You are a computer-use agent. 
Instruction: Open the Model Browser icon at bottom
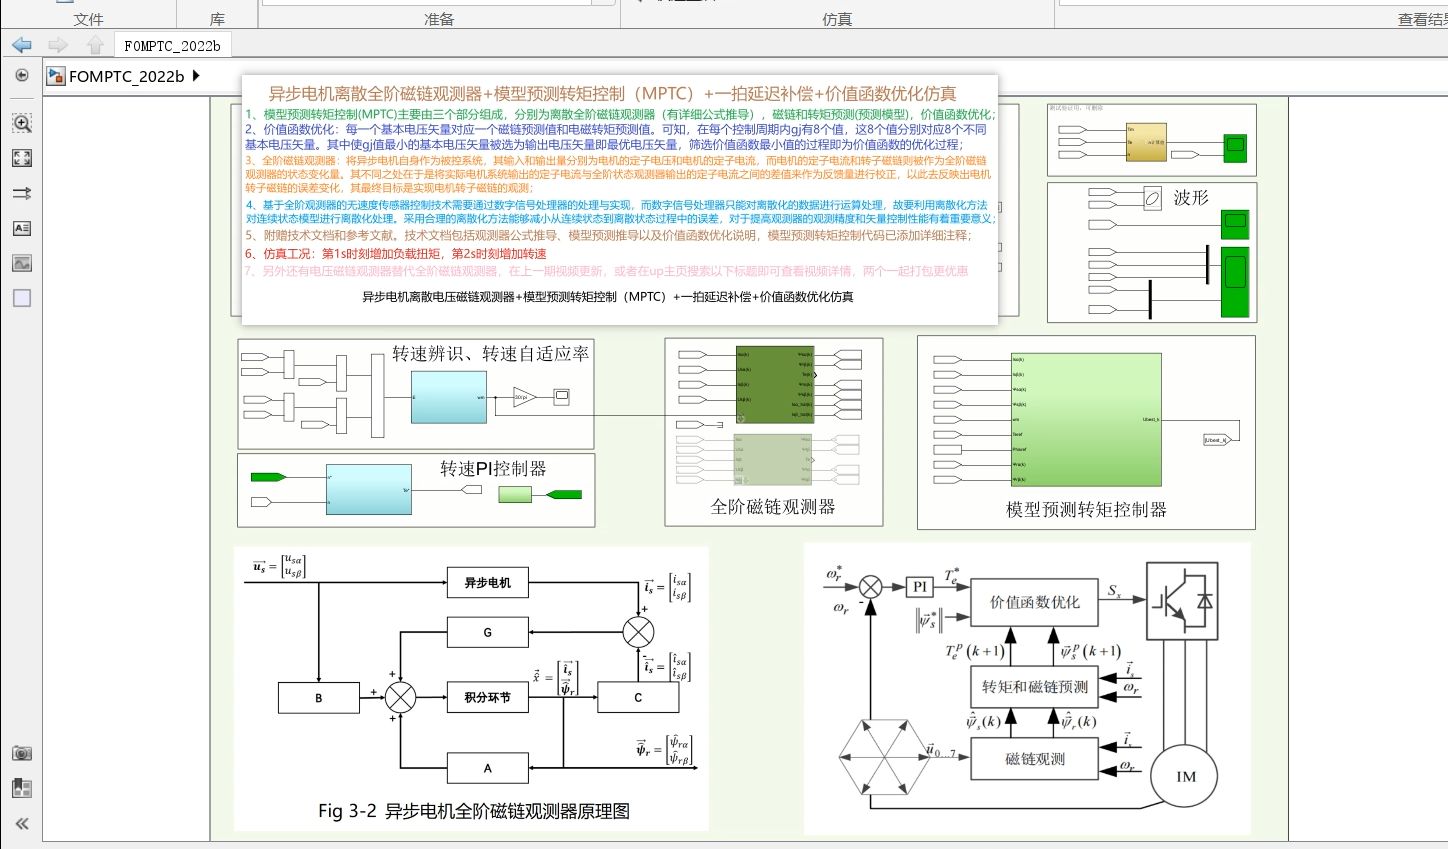(x=22, y=788)
